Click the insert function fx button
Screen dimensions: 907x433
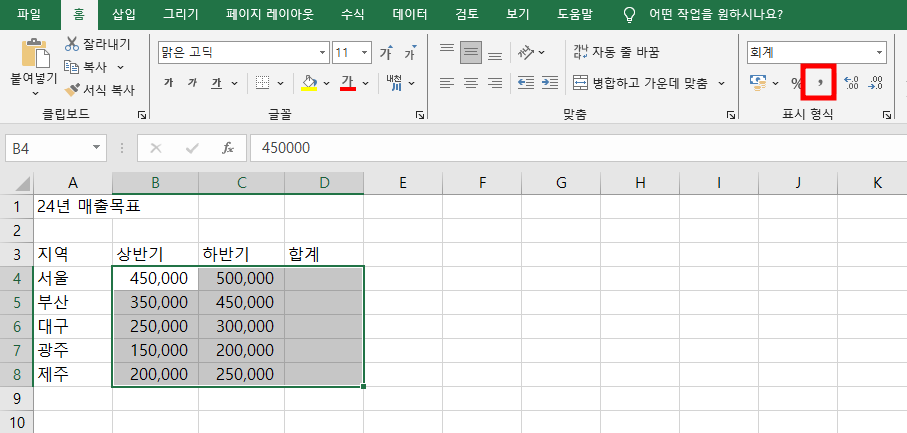tap(228, 149)
